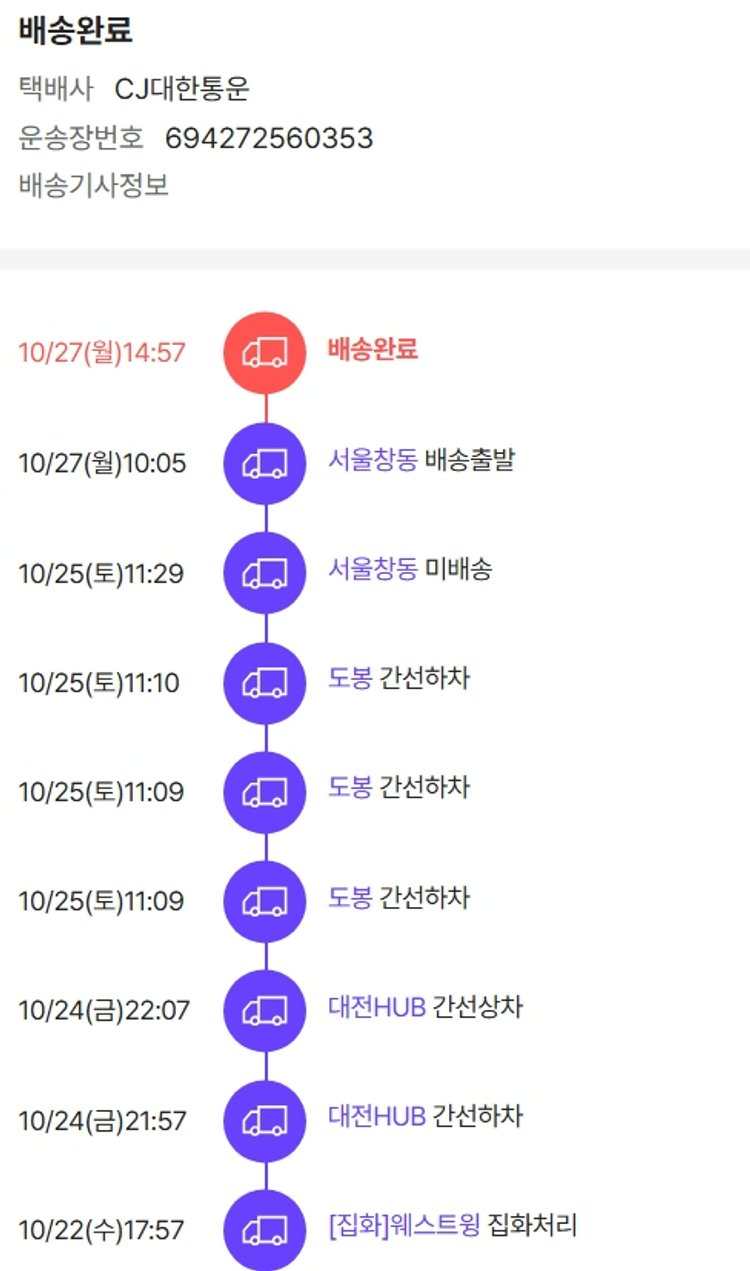Click the 10/22(수)17:57 timestamp
The width and height of the screenshot is (750, 1271).
[102, 1231]
